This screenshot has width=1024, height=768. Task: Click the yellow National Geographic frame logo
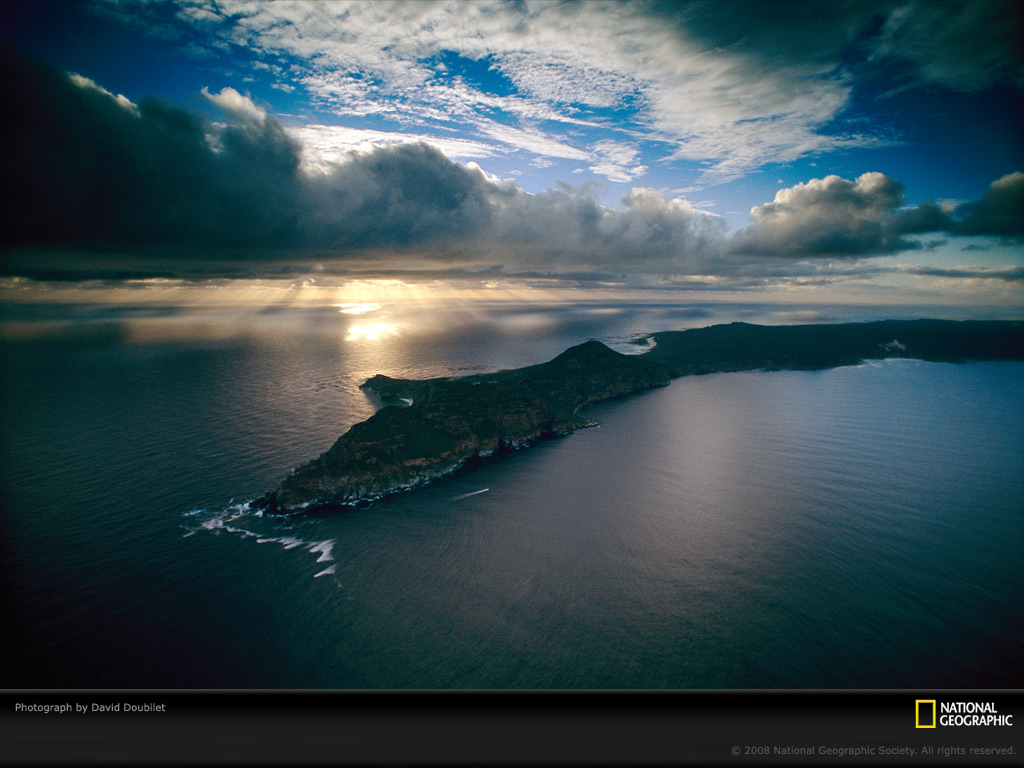coord(925,713)
